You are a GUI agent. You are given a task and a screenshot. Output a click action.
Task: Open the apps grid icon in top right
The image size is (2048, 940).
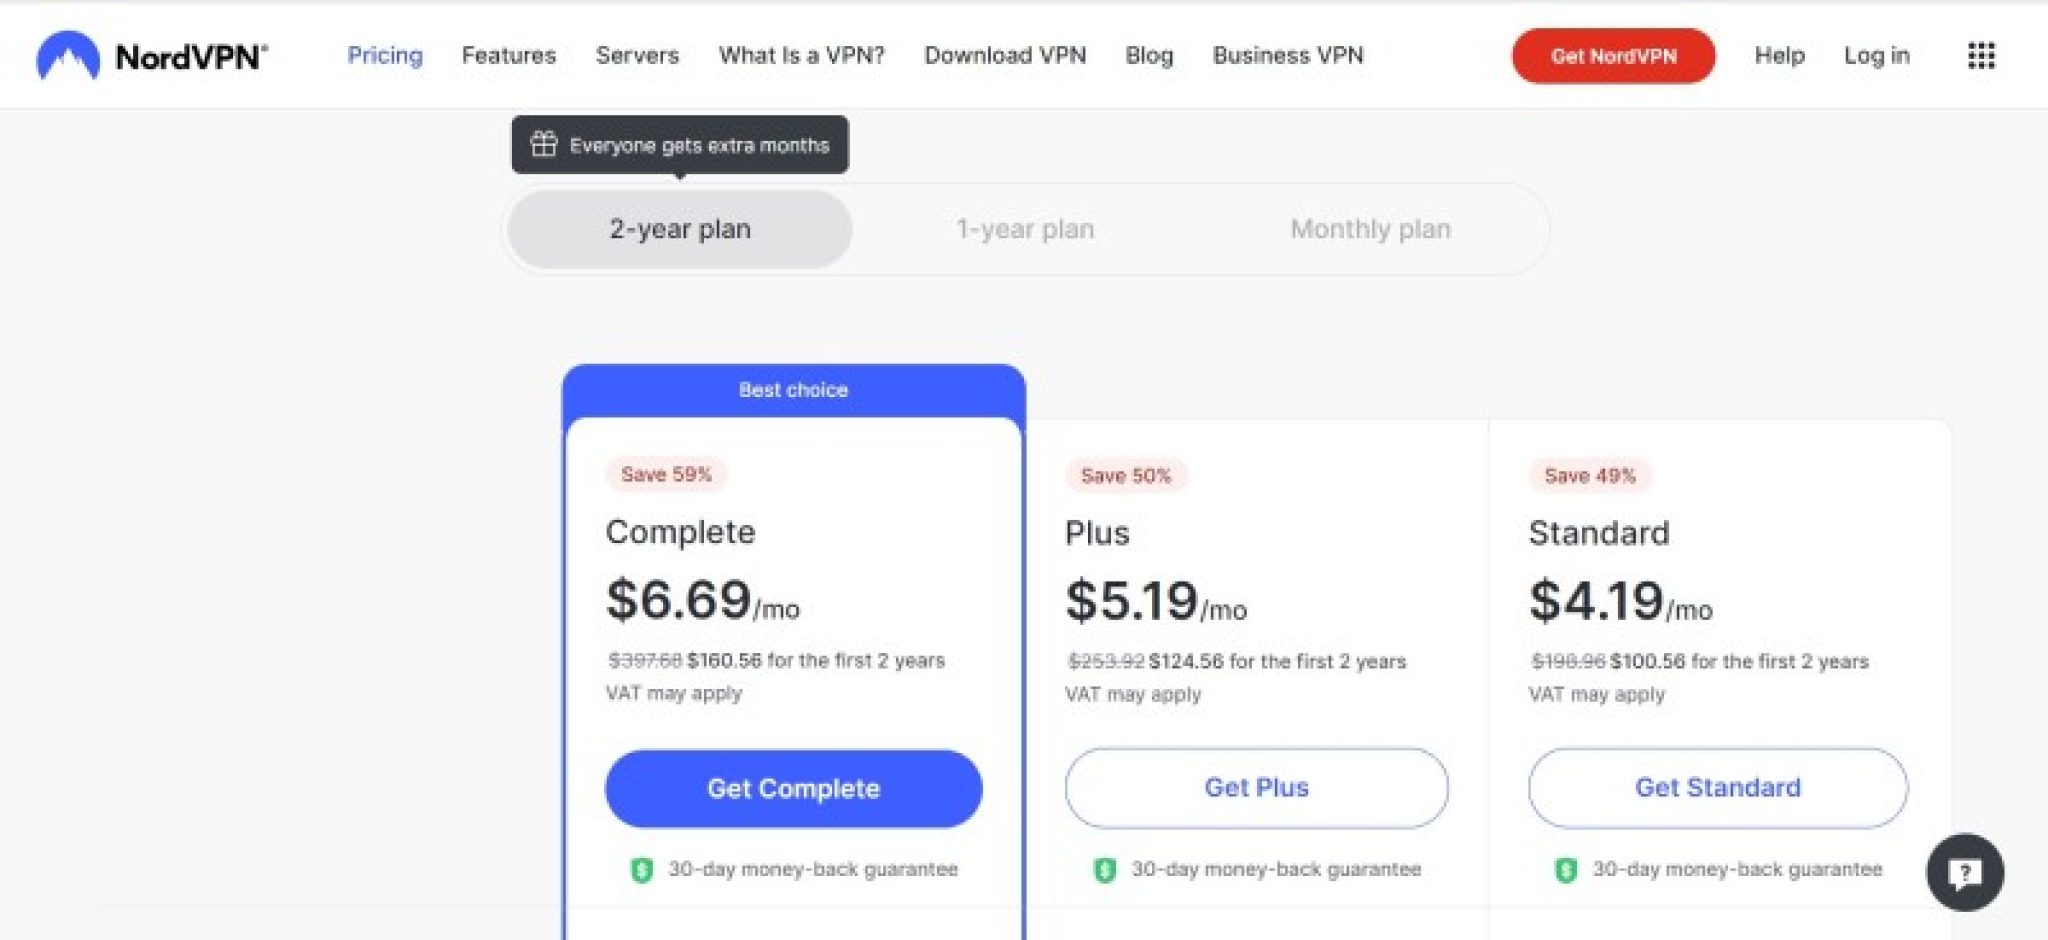point(1981,56)
